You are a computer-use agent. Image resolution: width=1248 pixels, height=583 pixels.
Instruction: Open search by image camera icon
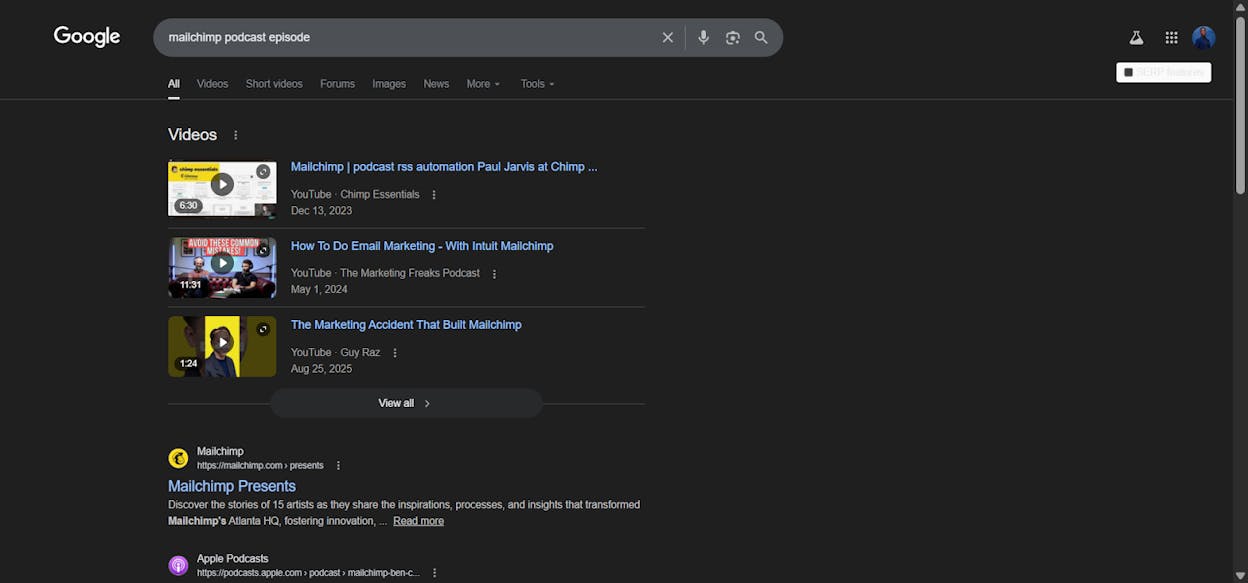733,37
